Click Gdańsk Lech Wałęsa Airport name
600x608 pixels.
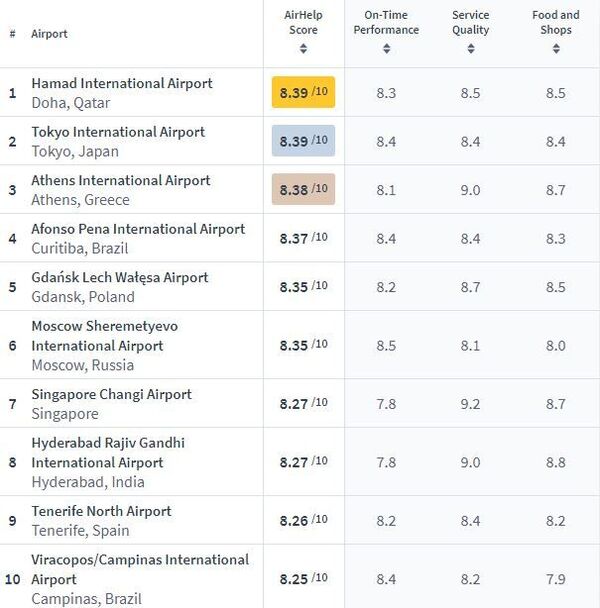[x=120, y=277]
